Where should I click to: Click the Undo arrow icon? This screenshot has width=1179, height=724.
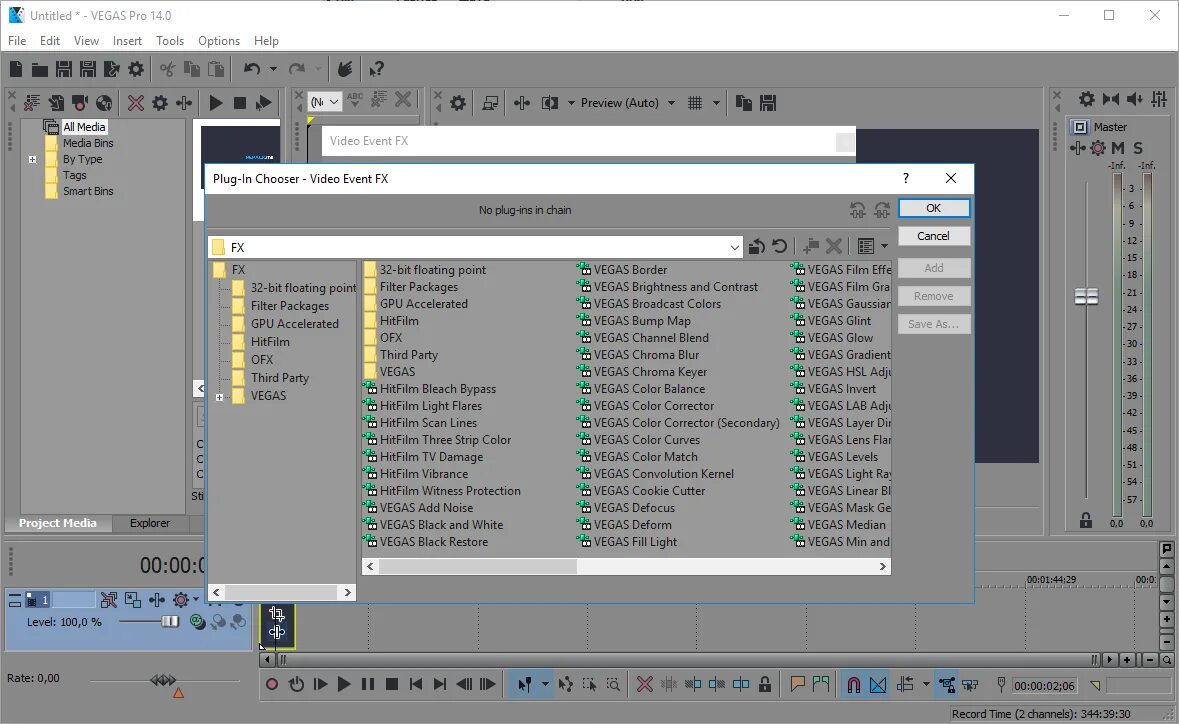tap(252, 69)
